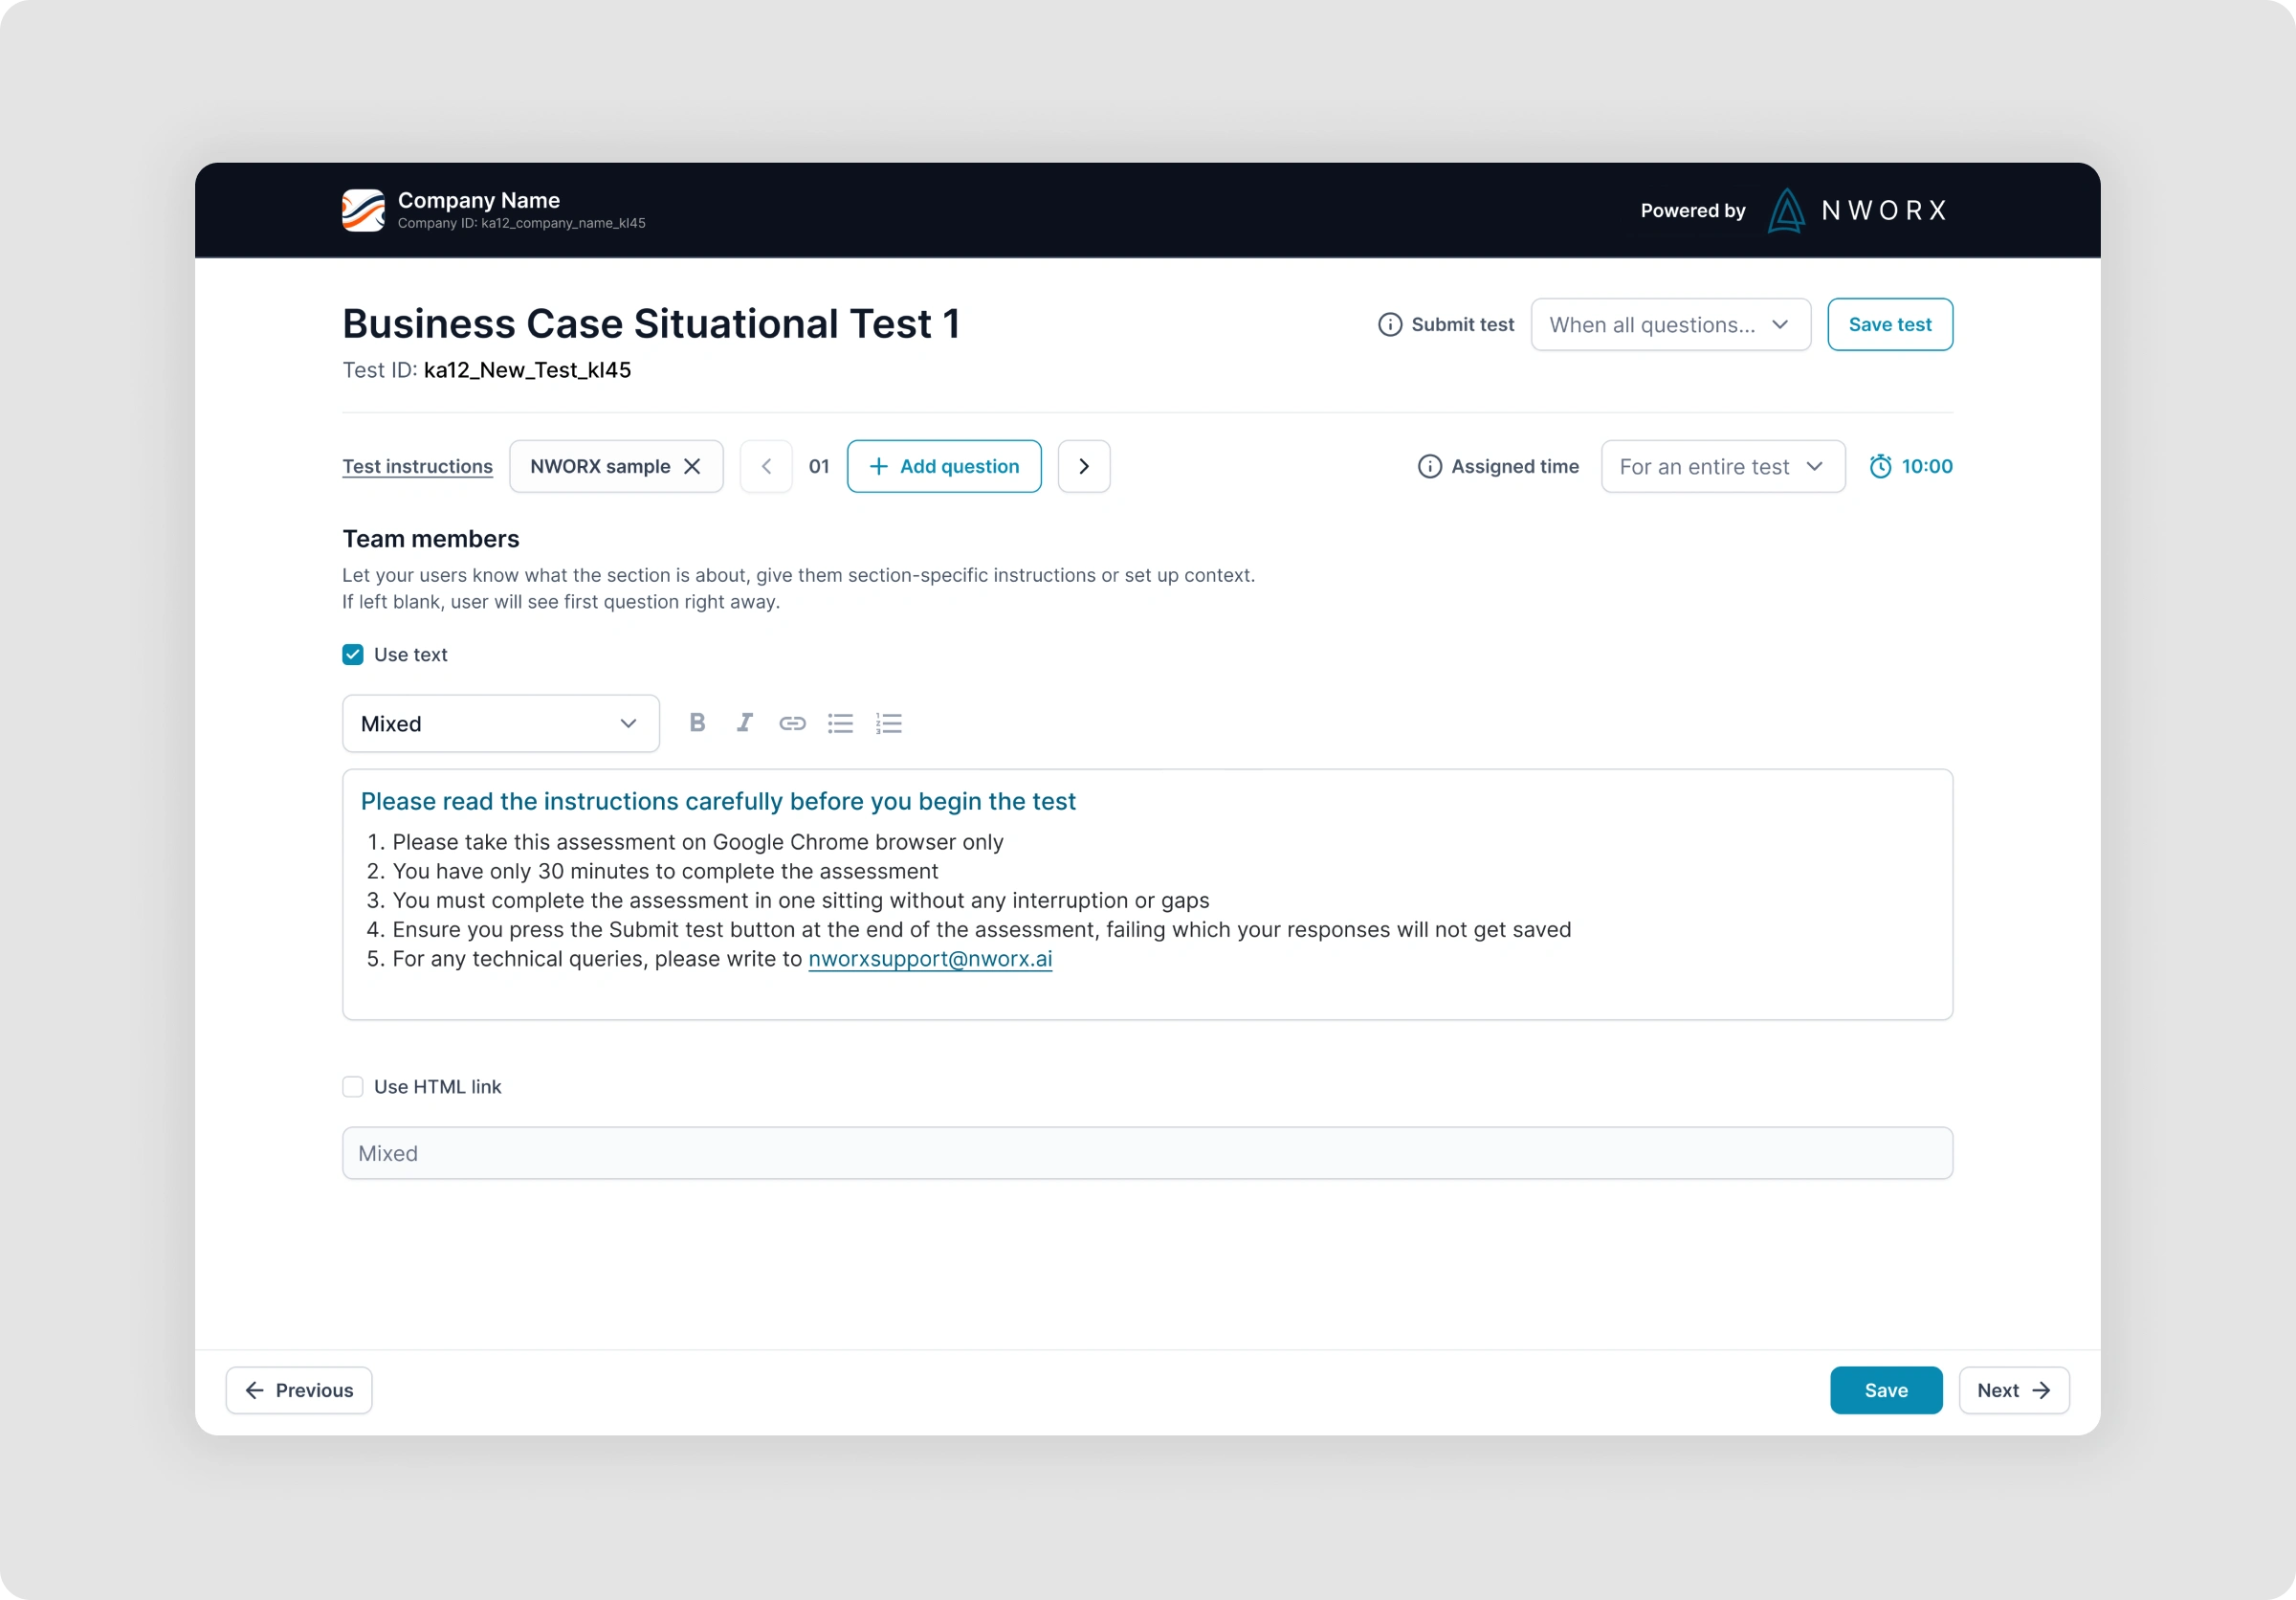Click the Assigned time info icon

[1429, 466]
